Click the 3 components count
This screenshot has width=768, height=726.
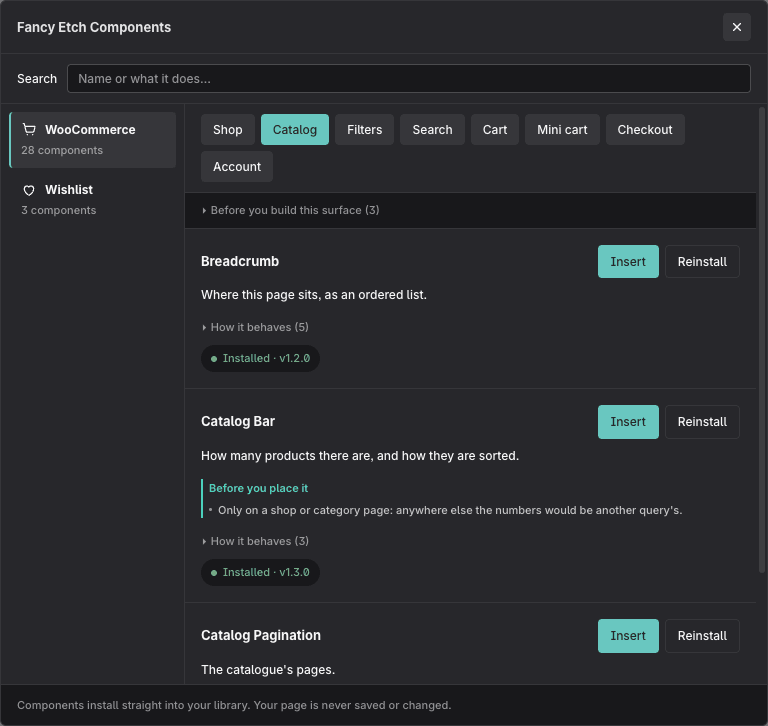pos(59,211)
